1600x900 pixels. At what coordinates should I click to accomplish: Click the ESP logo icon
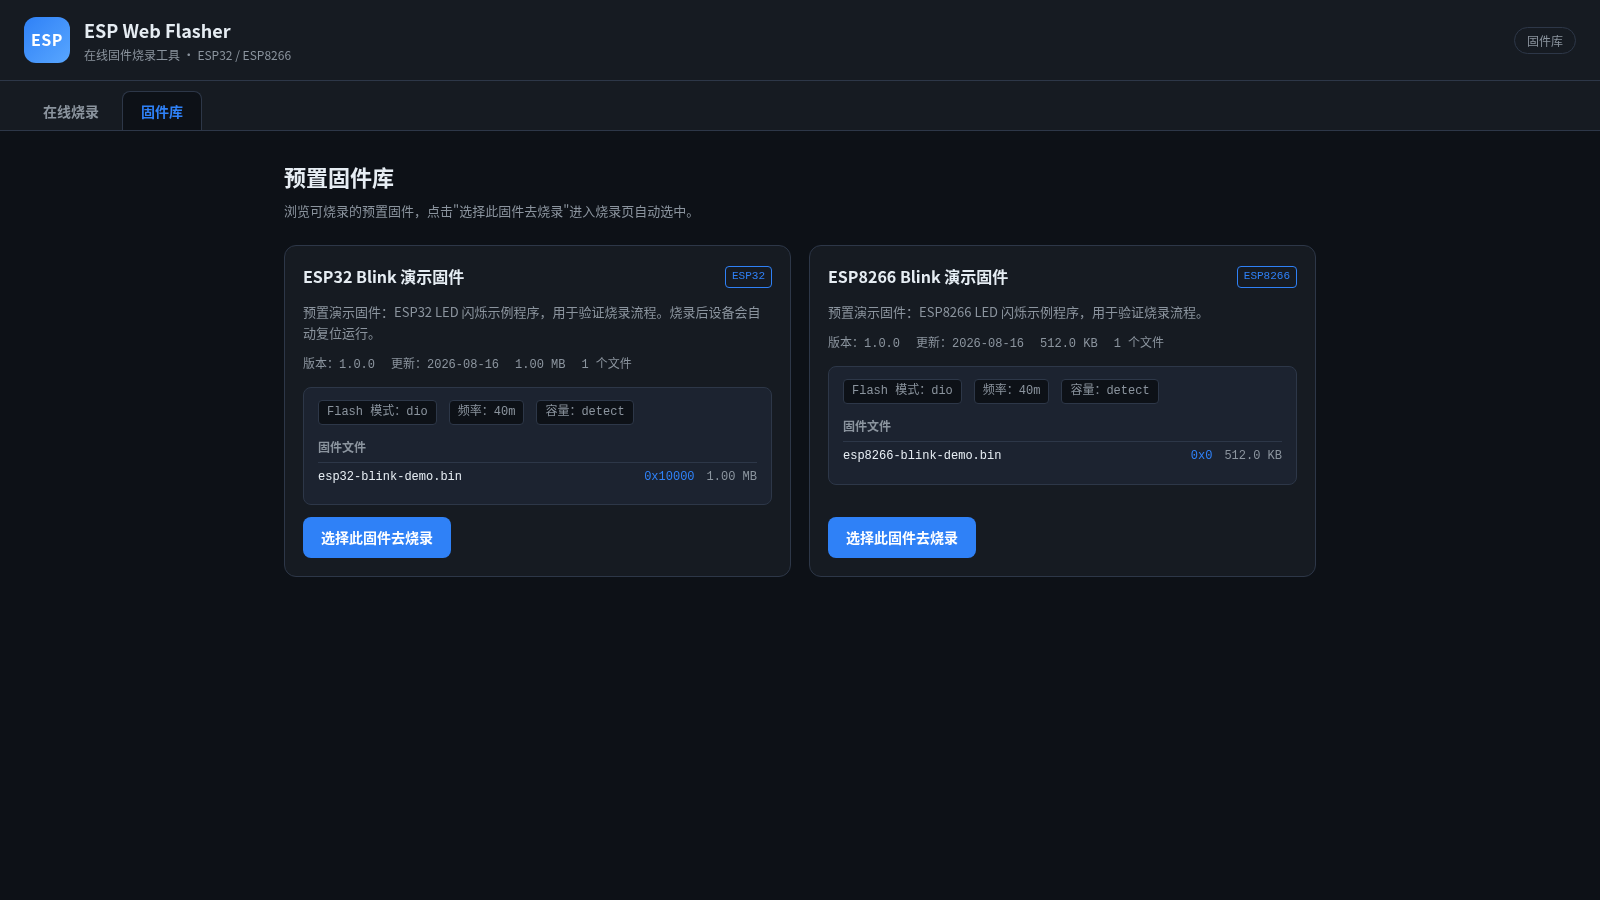coord(47,40)
